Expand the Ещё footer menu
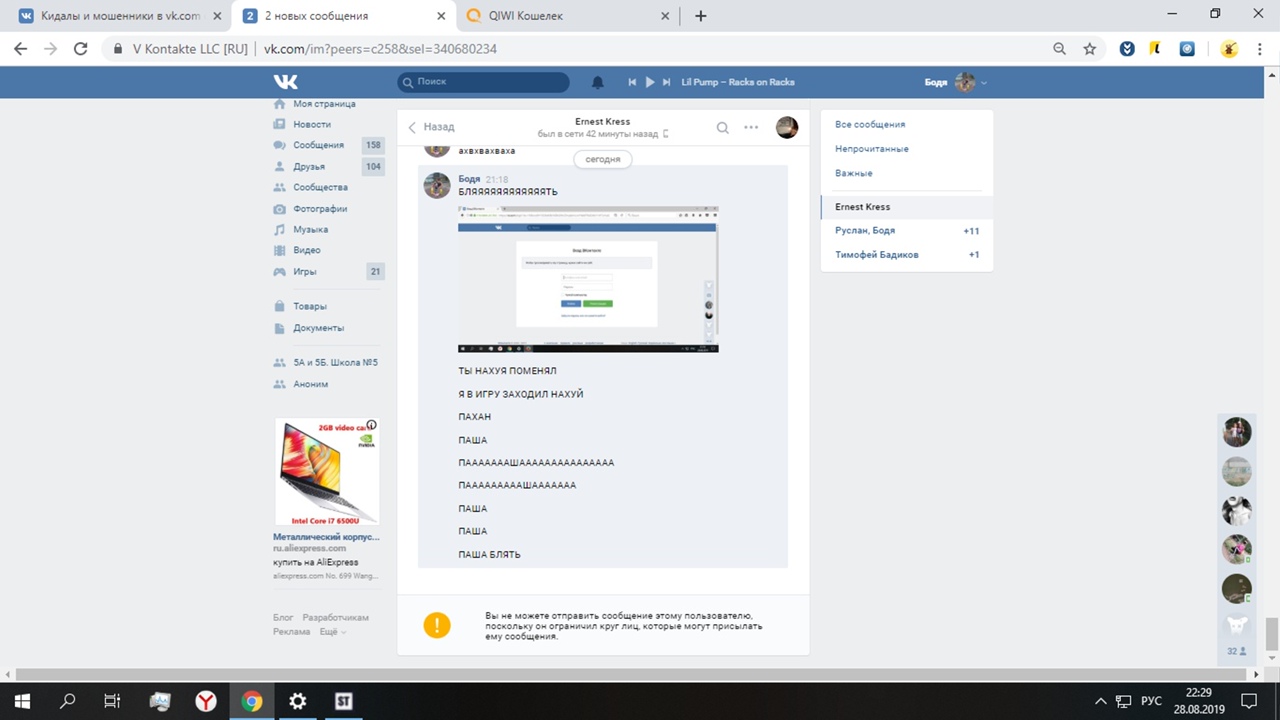This screenshot has width=1280, height=720. click(332, 632)
